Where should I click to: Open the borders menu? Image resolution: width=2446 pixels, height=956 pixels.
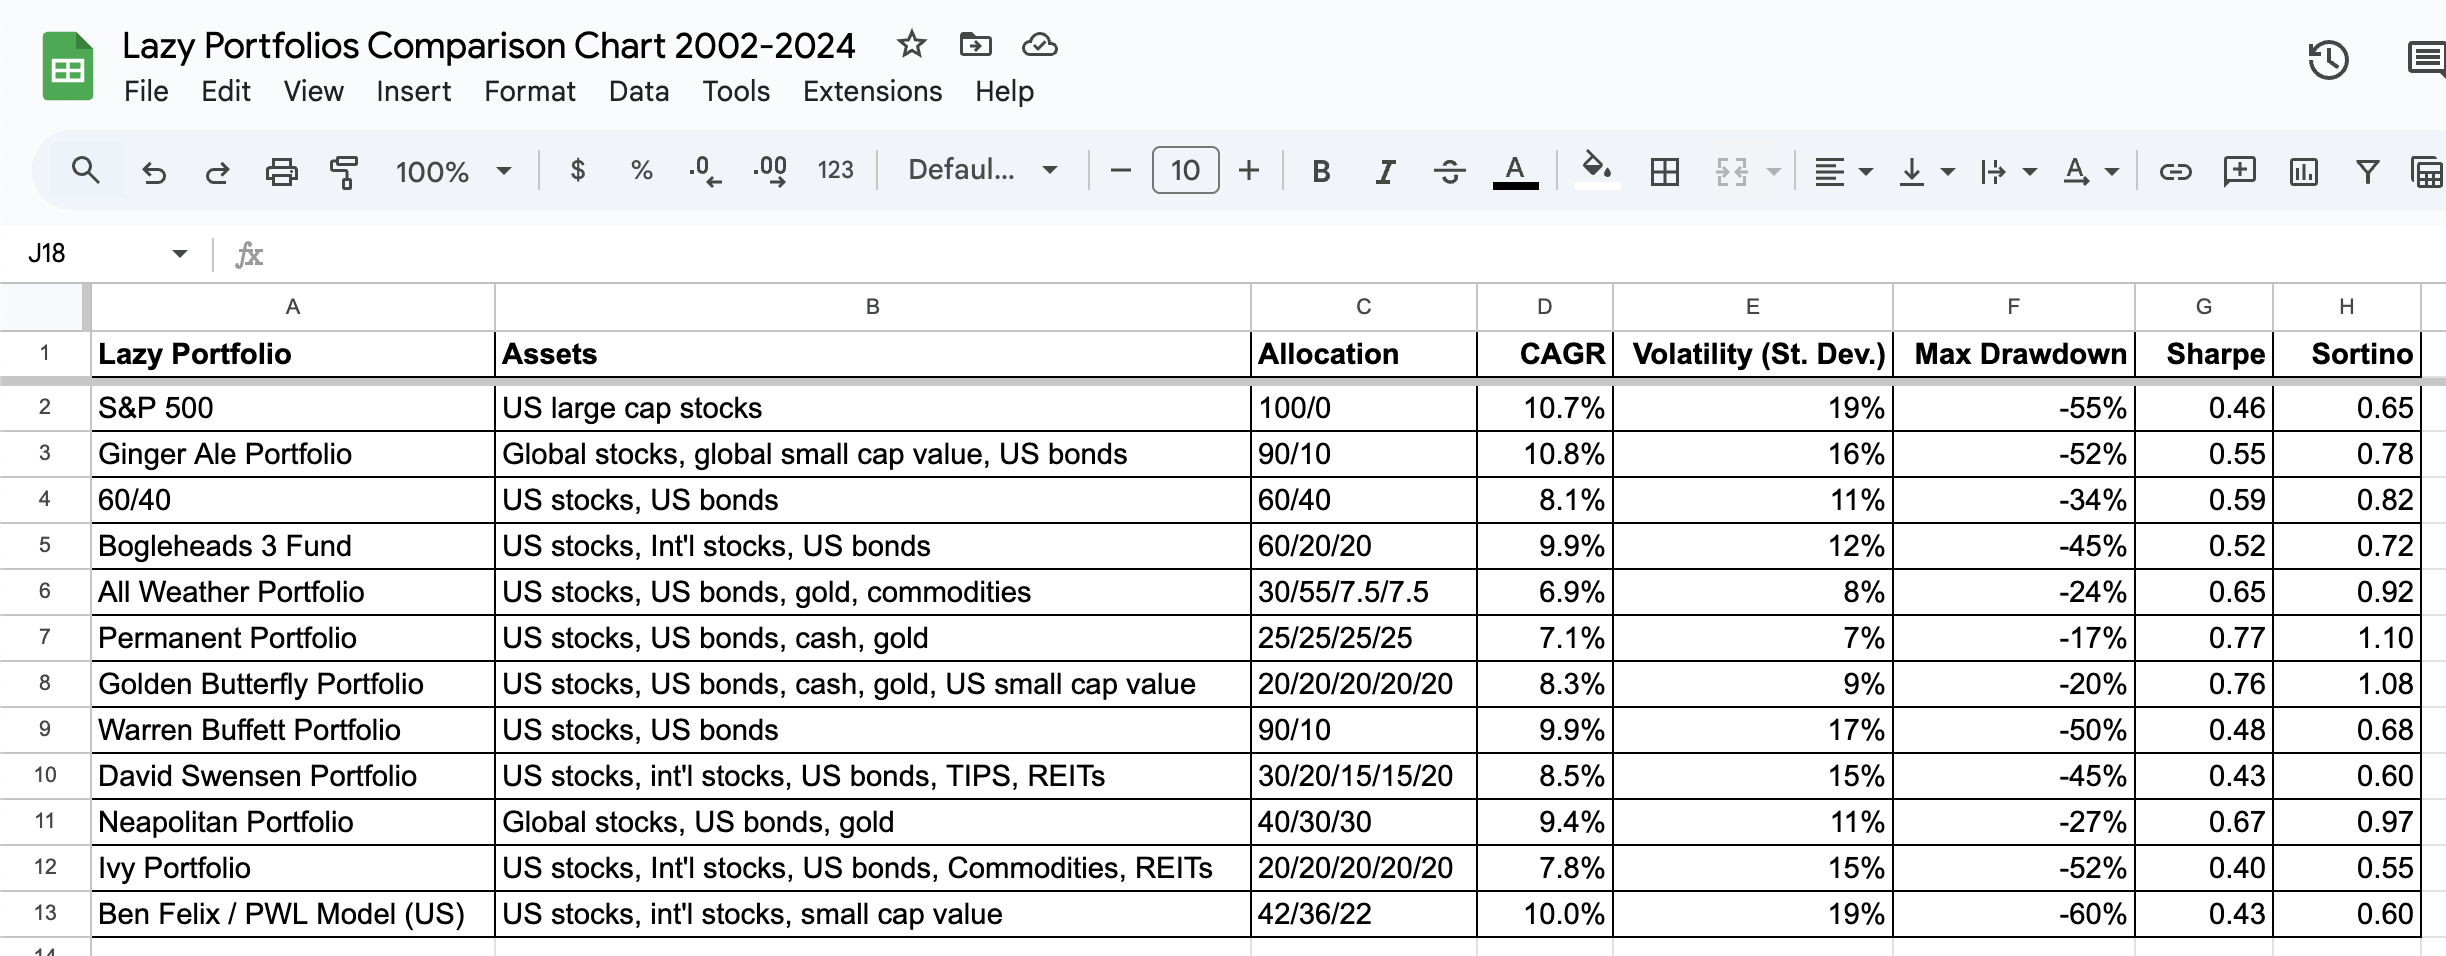pos(1664,172)
